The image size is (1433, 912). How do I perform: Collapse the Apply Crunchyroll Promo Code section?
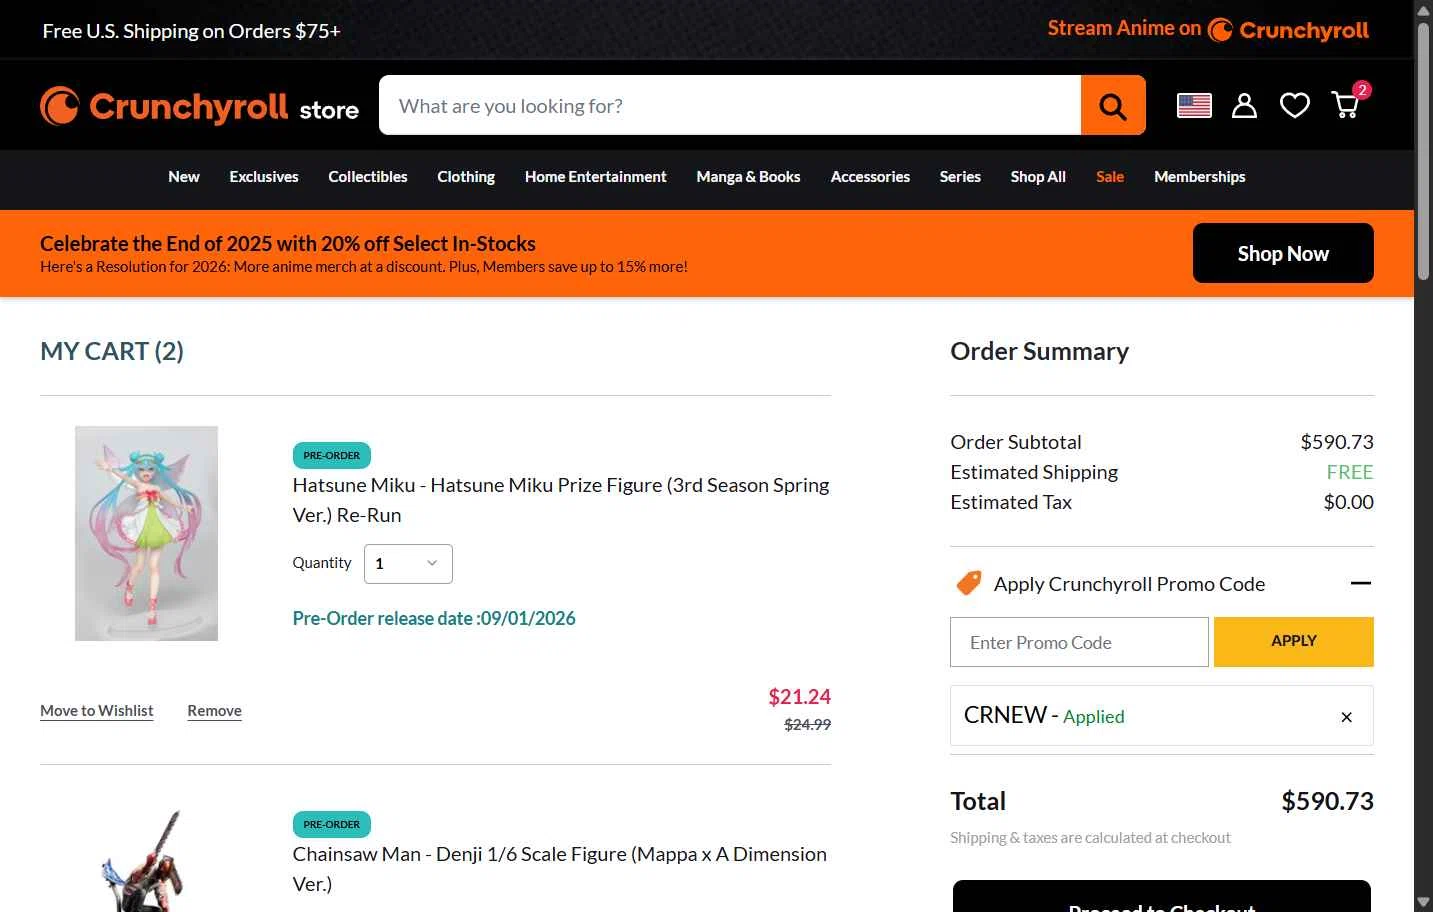(x=1361, y=583)
